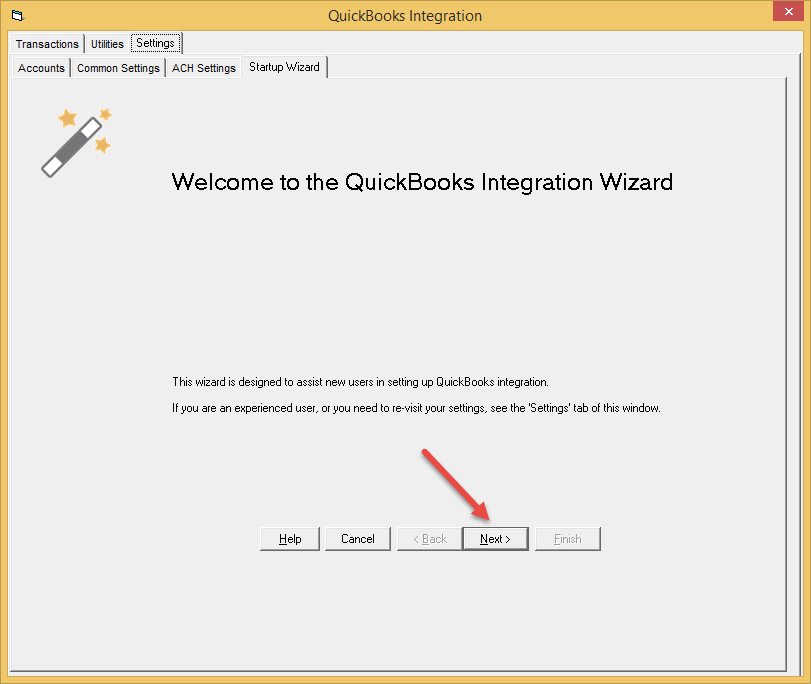Open the Utilities tab
Screen dimensions: 811x684
click(107, 43)
